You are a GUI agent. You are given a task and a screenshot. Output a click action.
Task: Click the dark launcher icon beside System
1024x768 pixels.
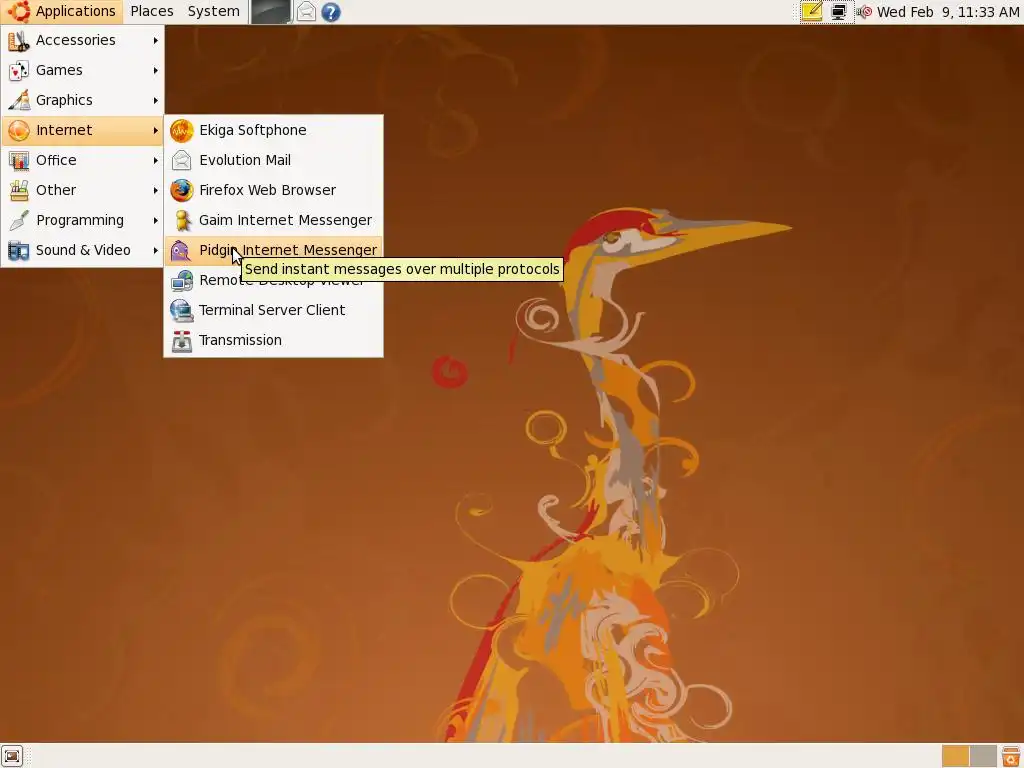[271, 12]
